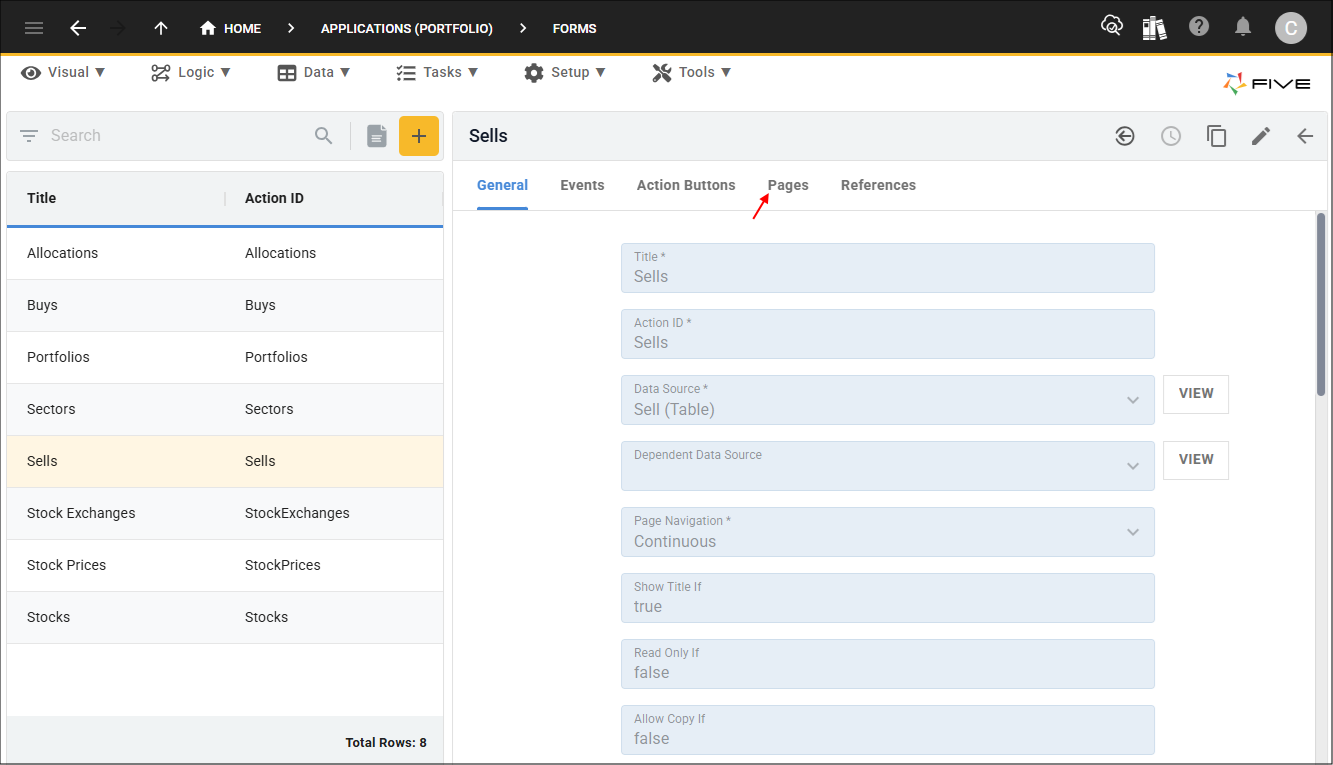Close the Sells form with back arrow

tap(1305, 136)
